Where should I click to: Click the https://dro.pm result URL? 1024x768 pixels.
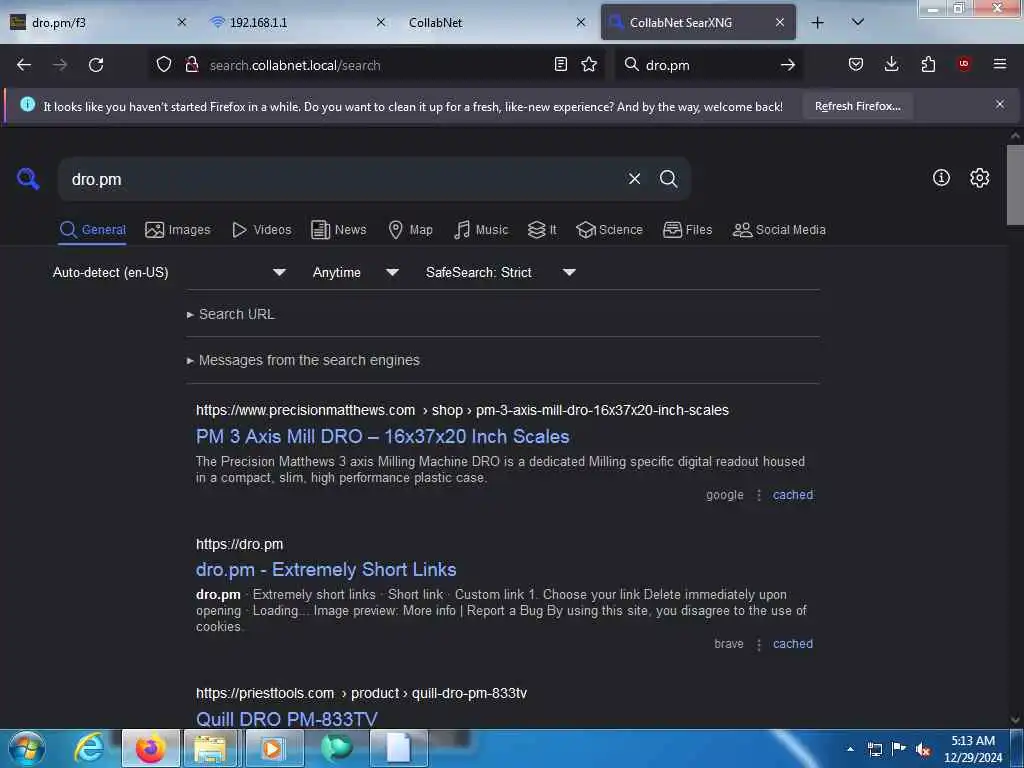240,544
